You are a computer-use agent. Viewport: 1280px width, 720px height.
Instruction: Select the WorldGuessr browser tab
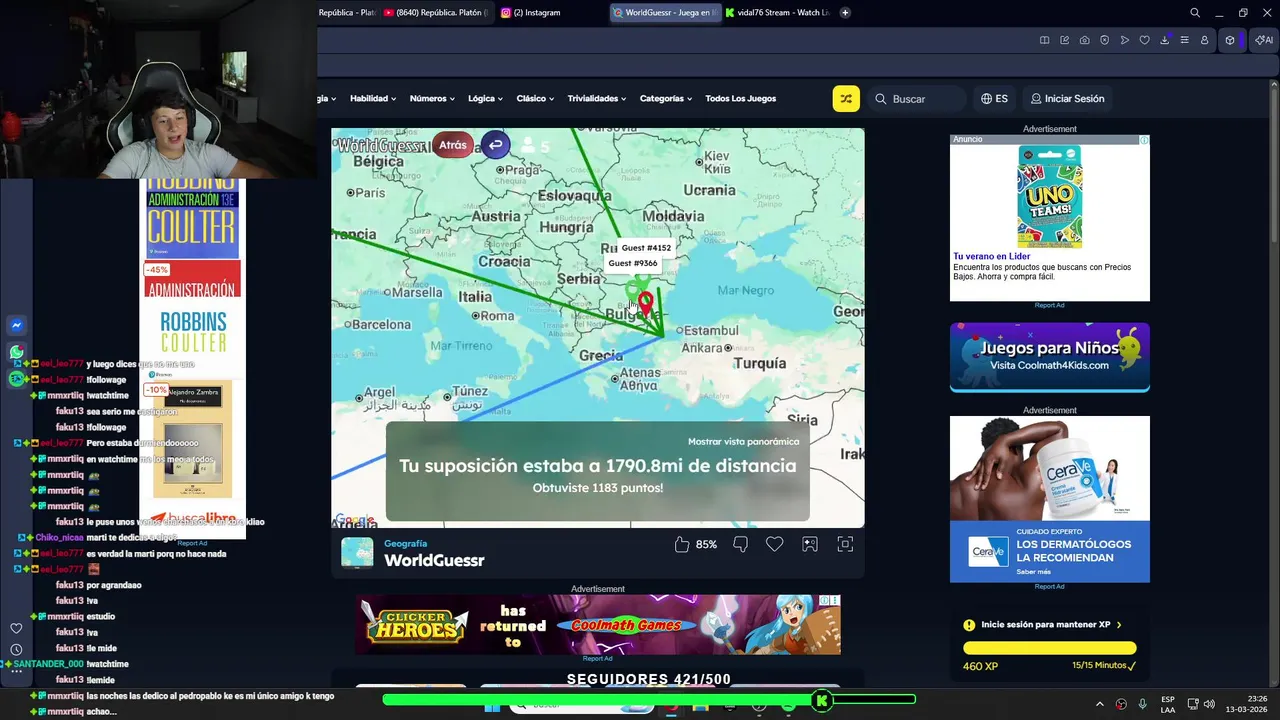pos(665,13)
